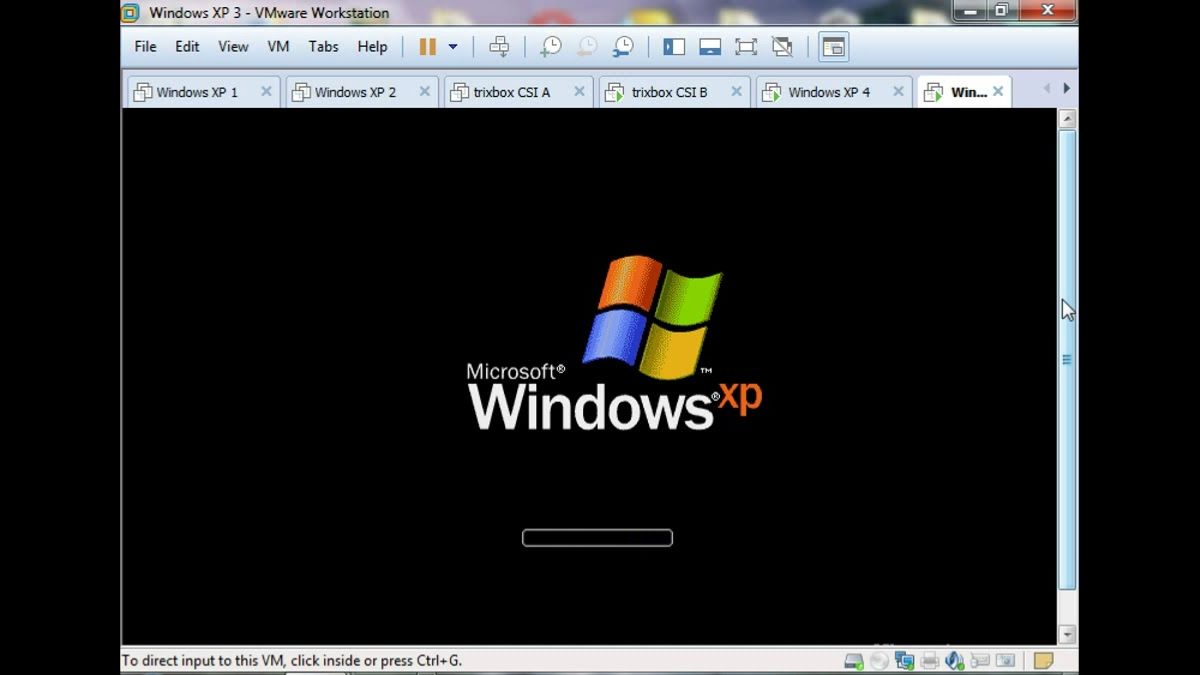
Task: Switch to Unity mode icon
Action: [782, 47]
